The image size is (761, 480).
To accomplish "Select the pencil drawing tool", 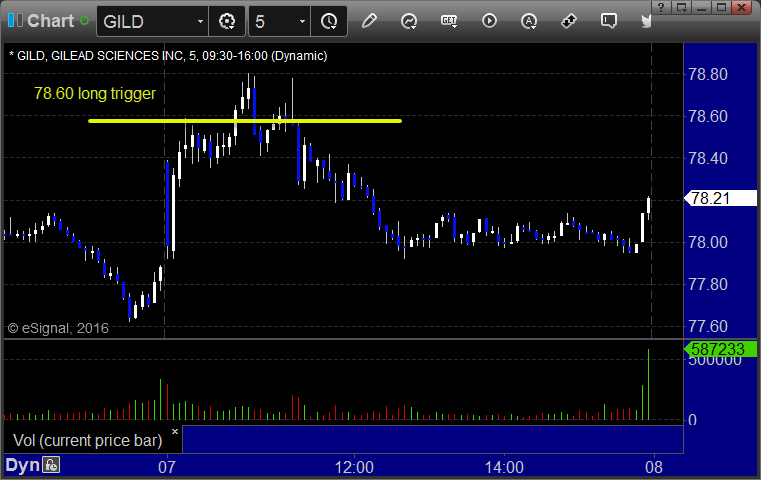I will (x=369, y=21).
